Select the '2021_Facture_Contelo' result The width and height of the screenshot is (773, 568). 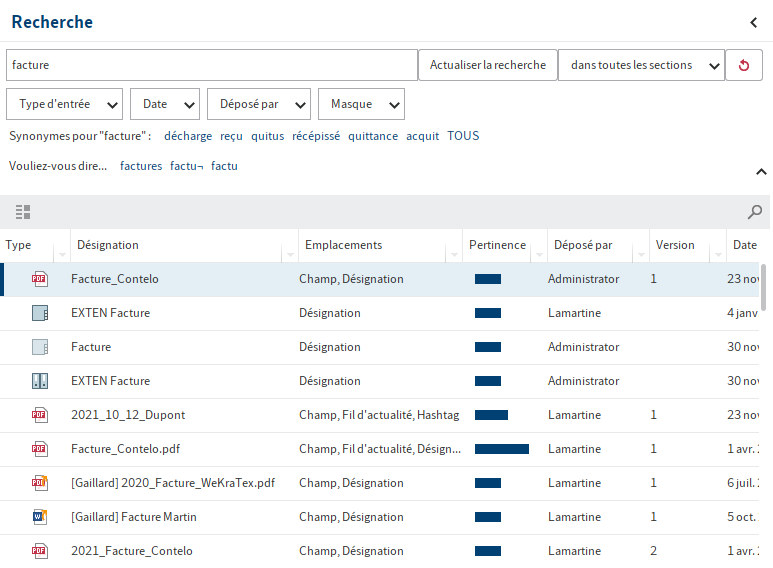[380, 551]
